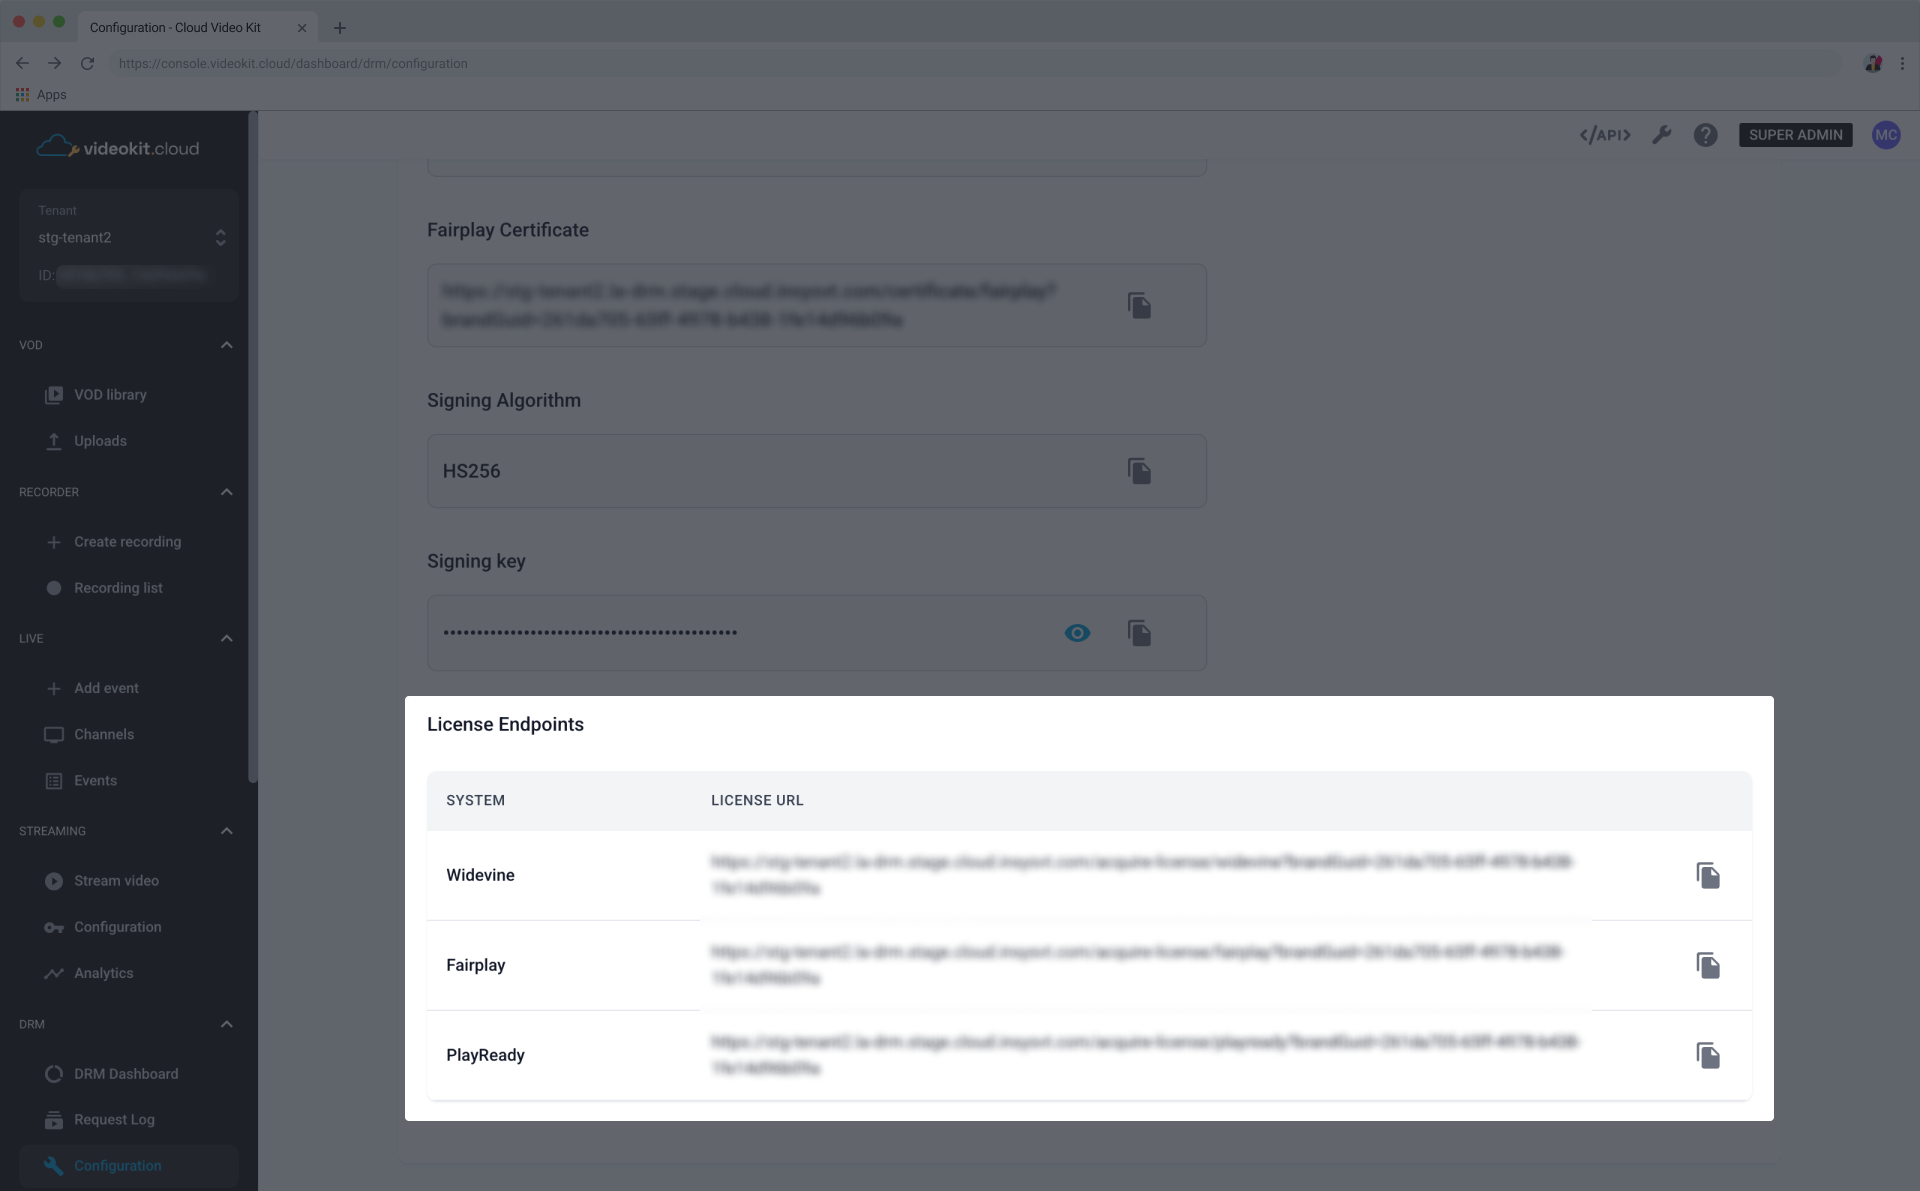Collapse the RECORDER section chevron
This screenshot has width=1920, height=1191.
click(x=226, y=491)
